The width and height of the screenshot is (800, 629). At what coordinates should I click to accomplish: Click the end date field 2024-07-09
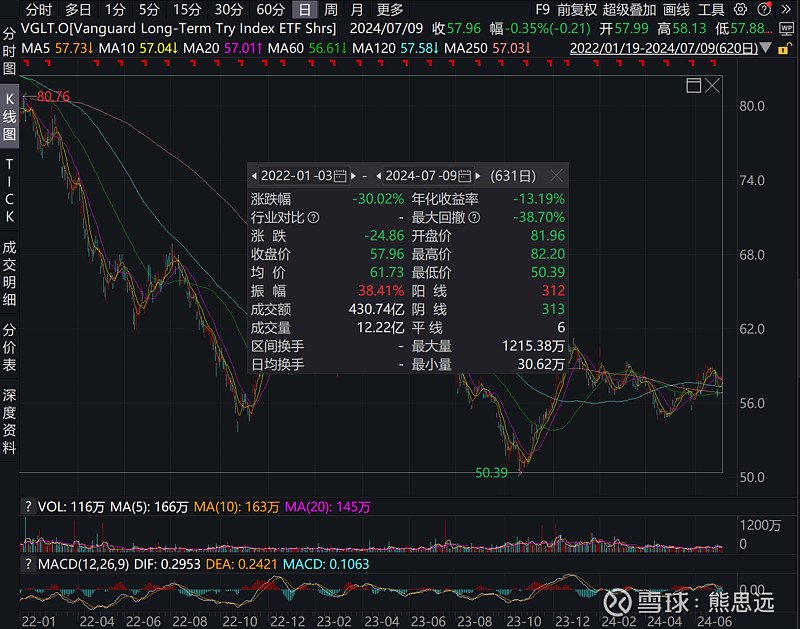(421, 176)
